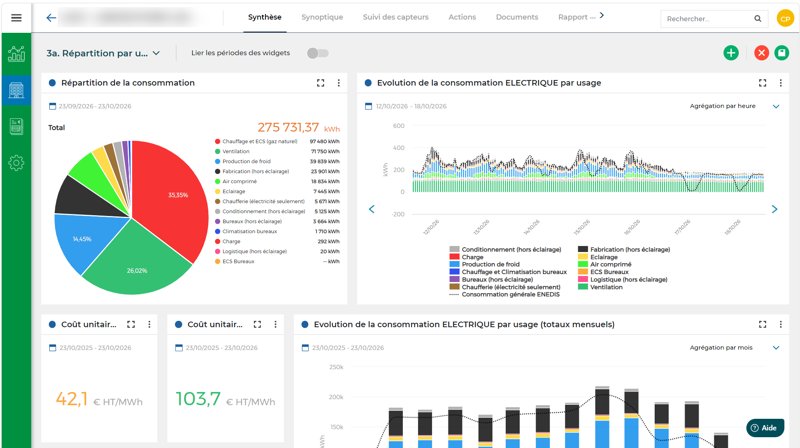
Task: Toggle Lier les périodes des widgets
Action: [317, 53]
